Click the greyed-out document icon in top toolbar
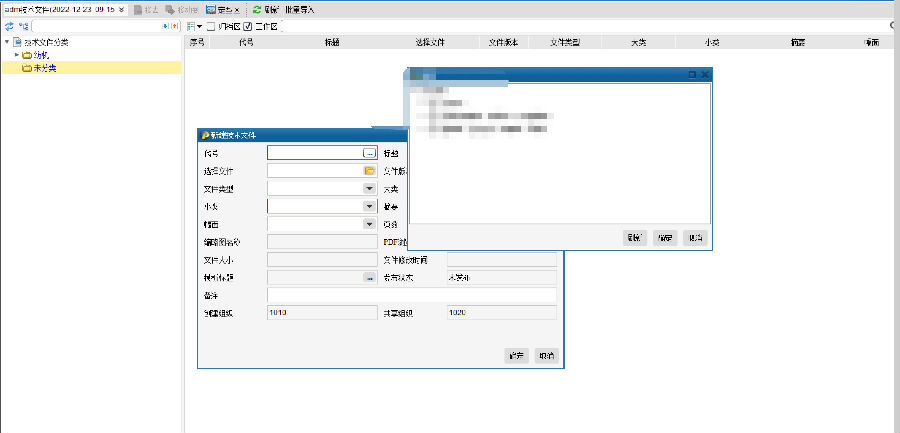Screen dimensions: 900x433 [x=137, y=10]
